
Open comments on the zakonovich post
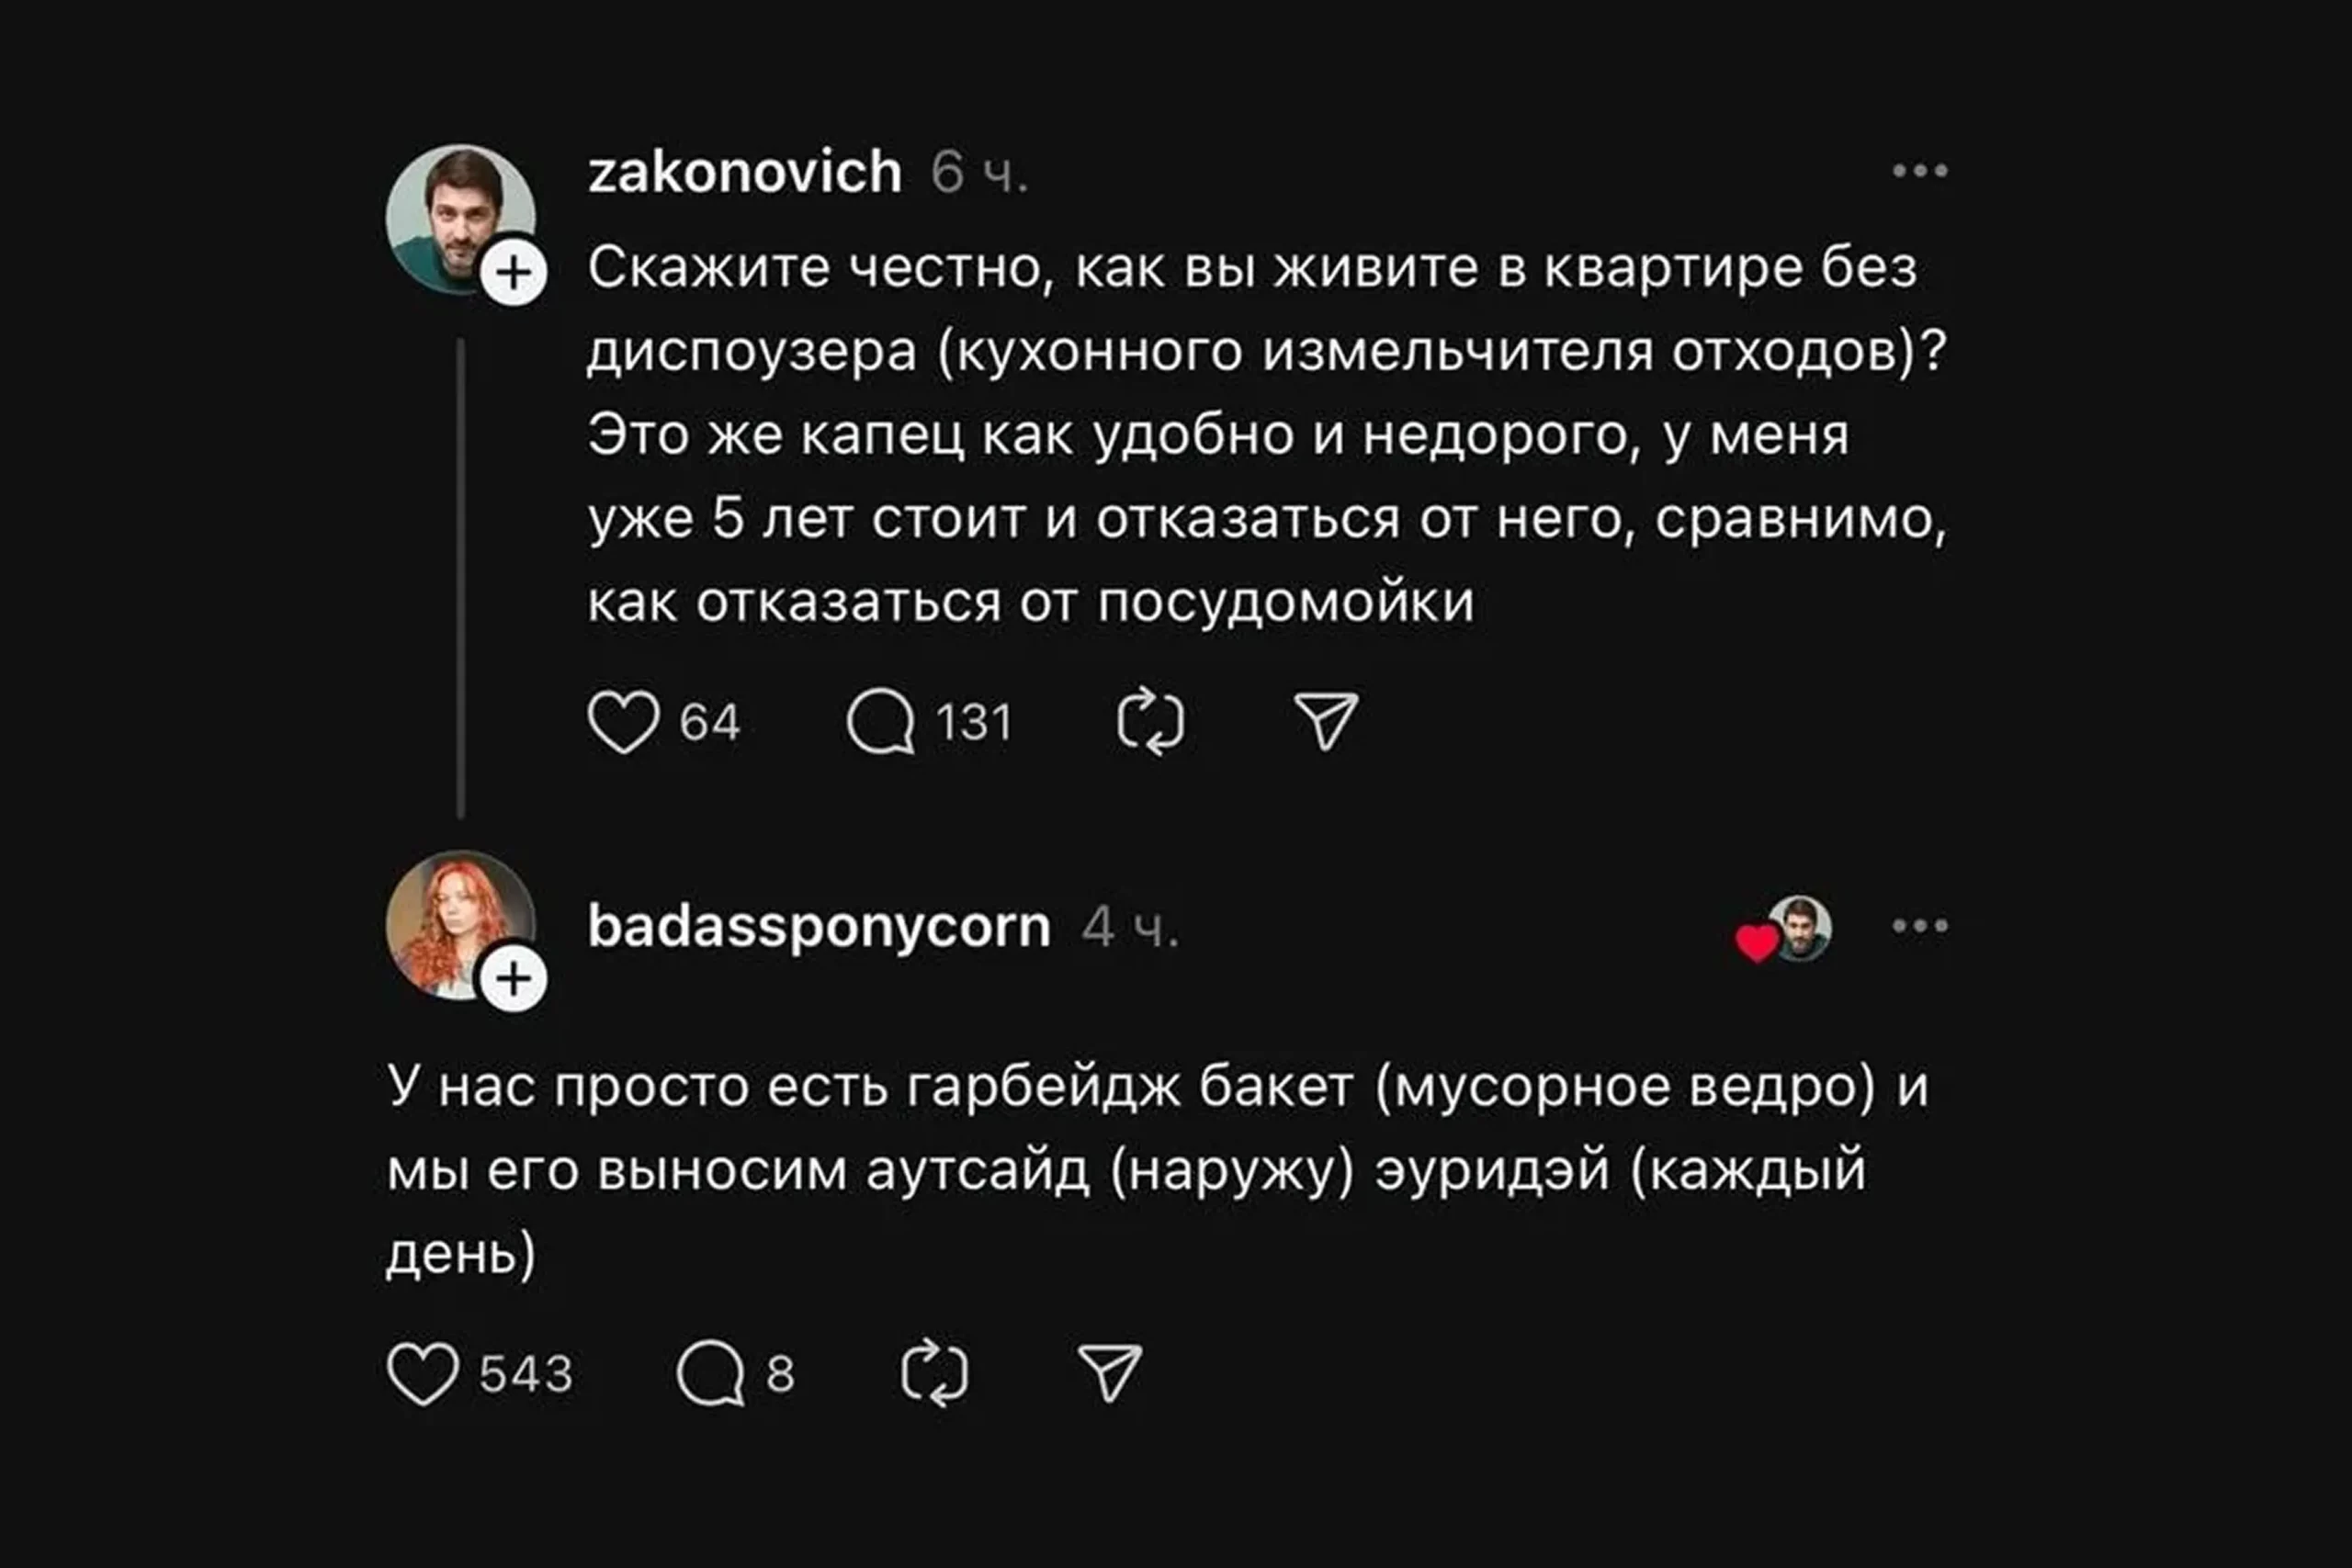881,721
